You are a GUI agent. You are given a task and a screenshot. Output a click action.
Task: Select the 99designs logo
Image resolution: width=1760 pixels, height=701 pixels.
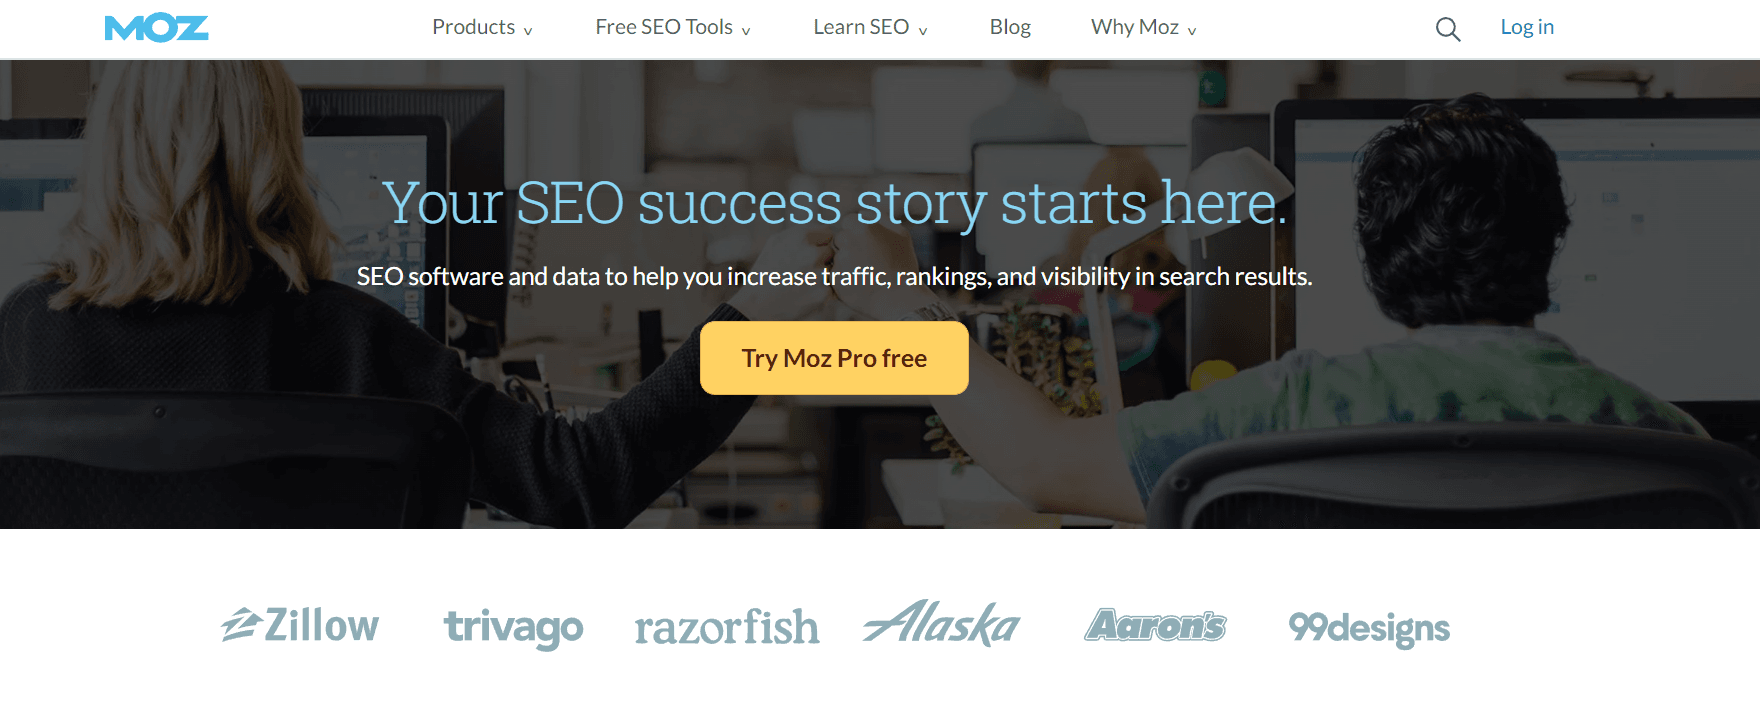(x=1368, y=628)
